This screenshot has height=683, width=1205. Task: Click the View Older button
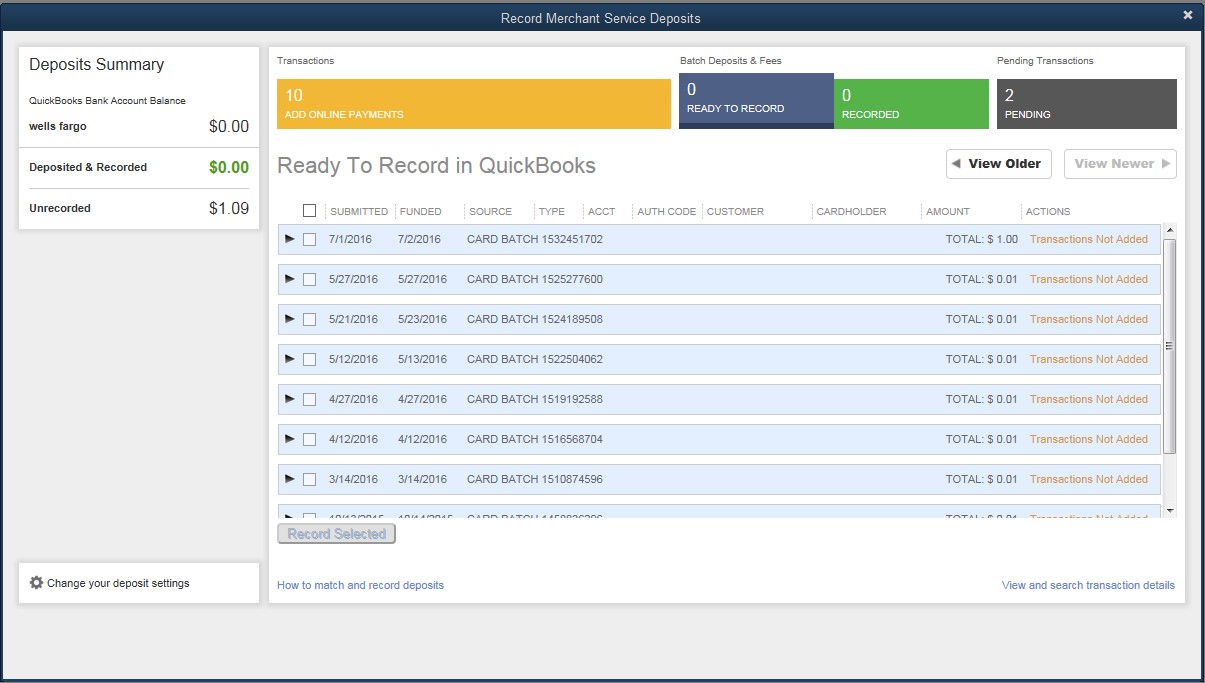point(999,164)
